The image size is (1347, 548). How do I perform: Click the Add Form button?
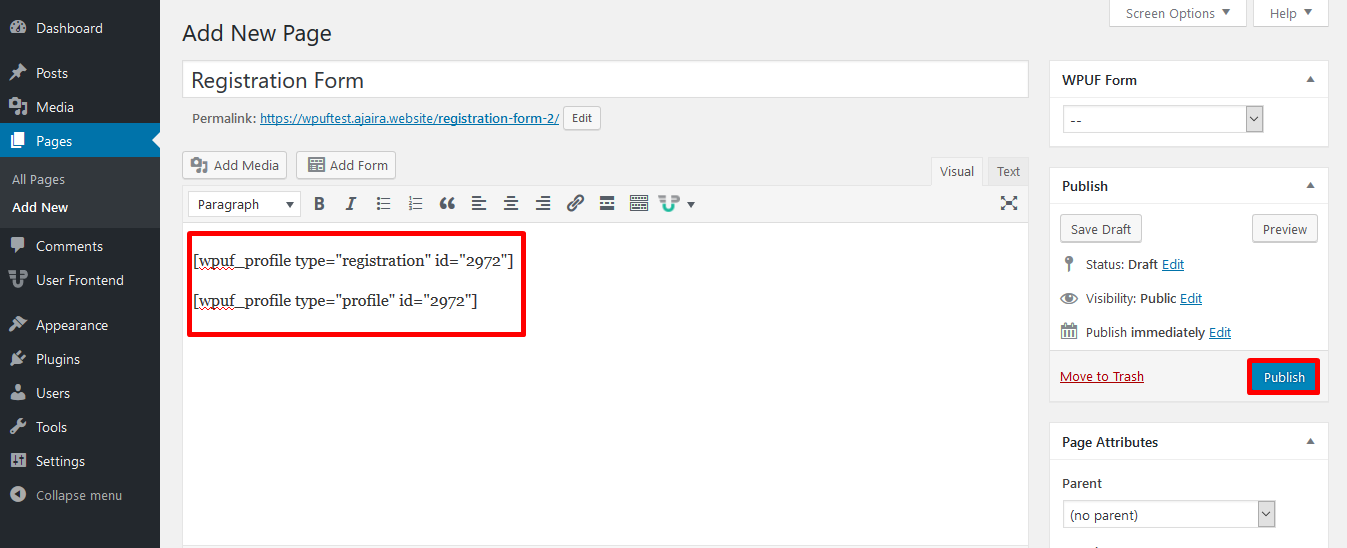(x=347, y=165)
